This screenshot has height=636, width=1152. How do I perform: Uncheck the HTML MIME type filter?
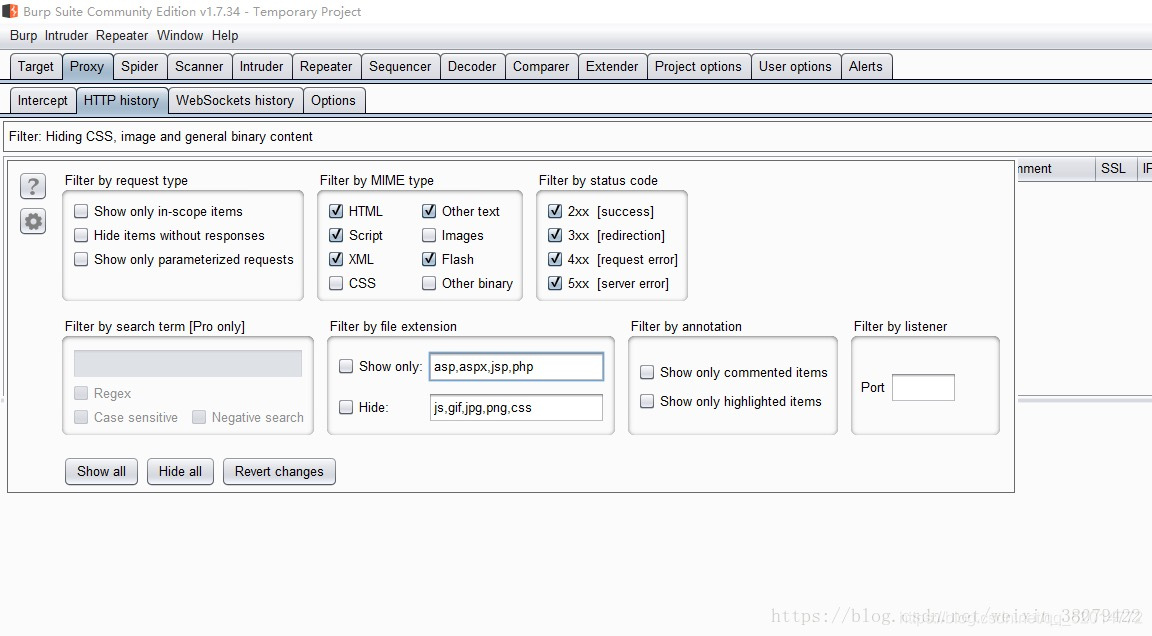[336, 212]
